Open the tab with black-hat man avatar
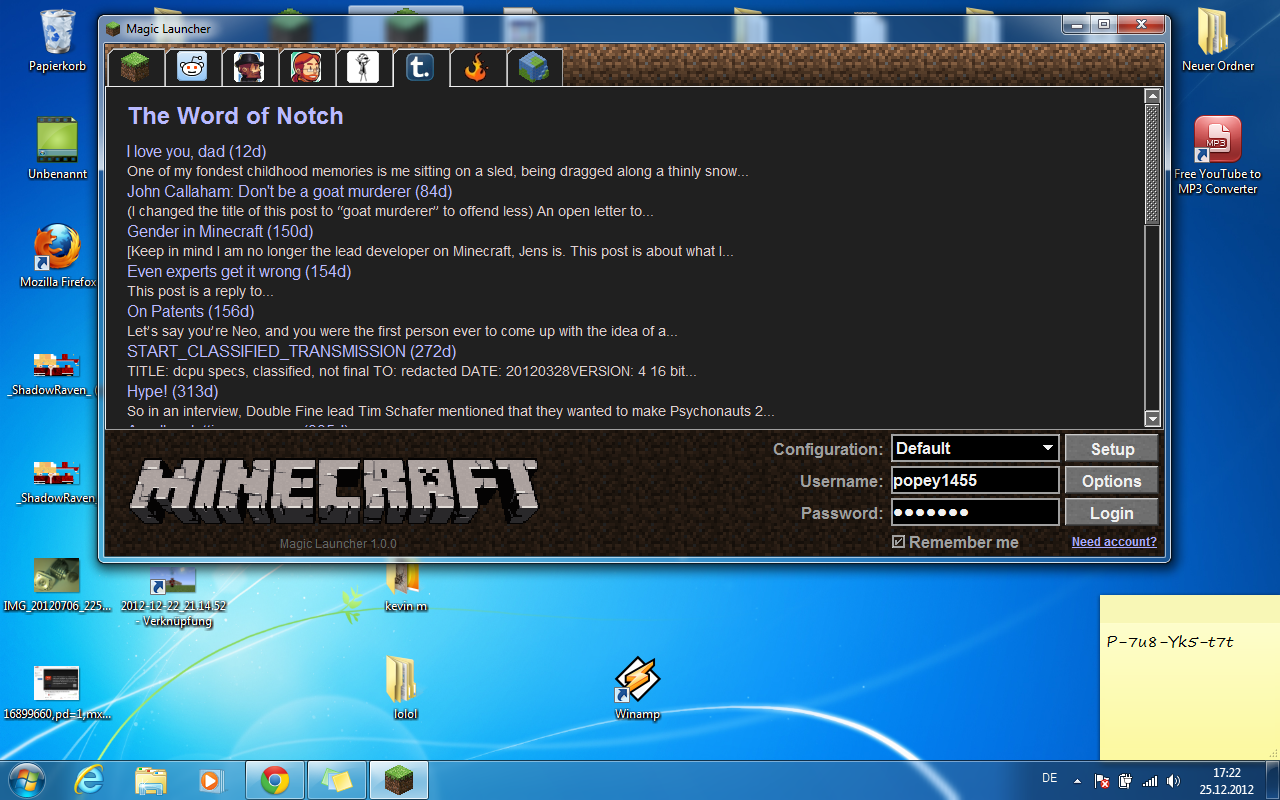This screenshot has height=800, width=1280. point(249,67)
